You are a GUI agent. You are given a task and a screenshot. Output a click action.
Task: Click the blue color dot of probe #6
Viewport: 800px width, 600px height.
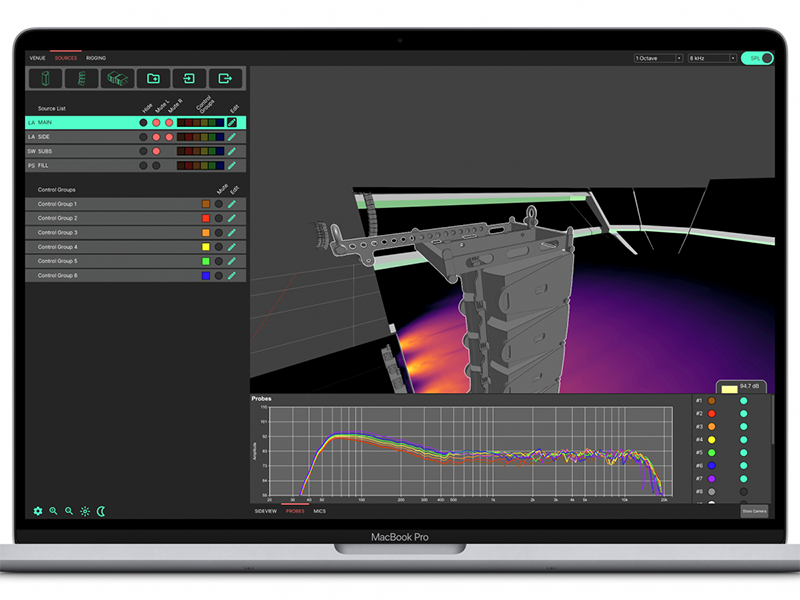pyautogui.click(x=711, y=465)
